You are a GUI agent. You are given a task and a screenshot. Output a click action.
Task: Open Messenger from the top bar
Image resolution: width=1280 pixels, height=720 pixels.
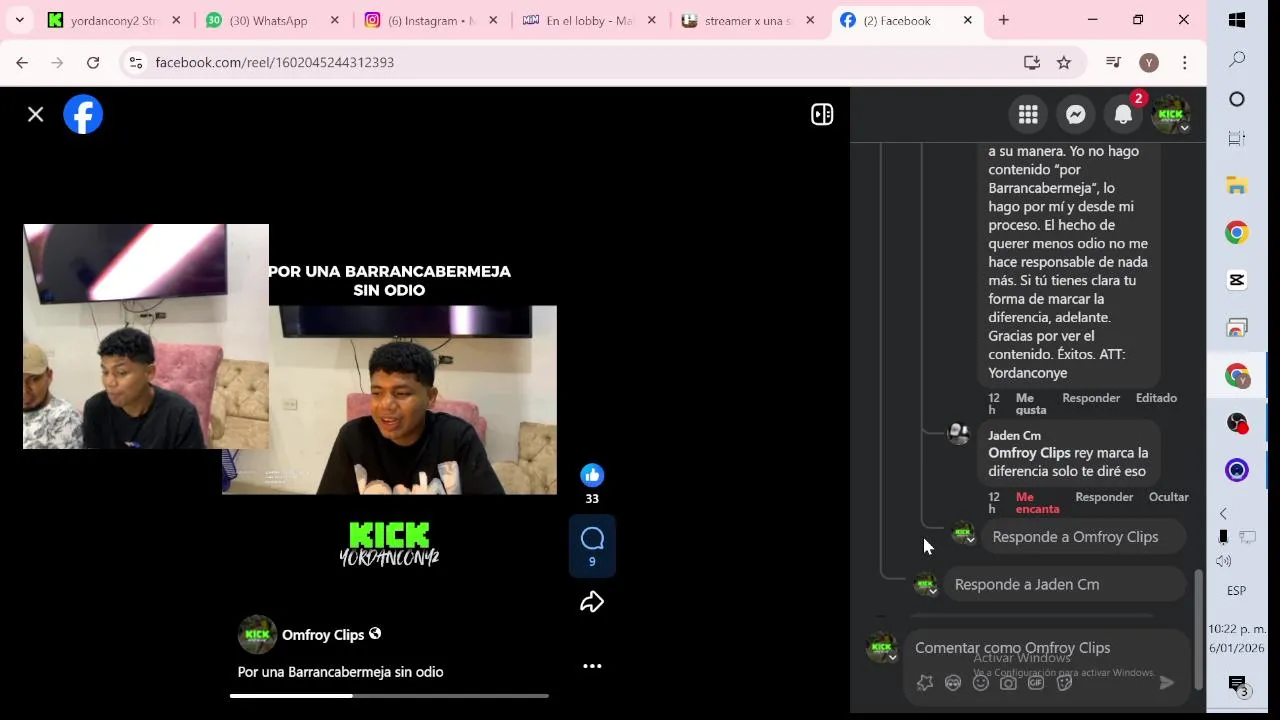[1076, 114]
